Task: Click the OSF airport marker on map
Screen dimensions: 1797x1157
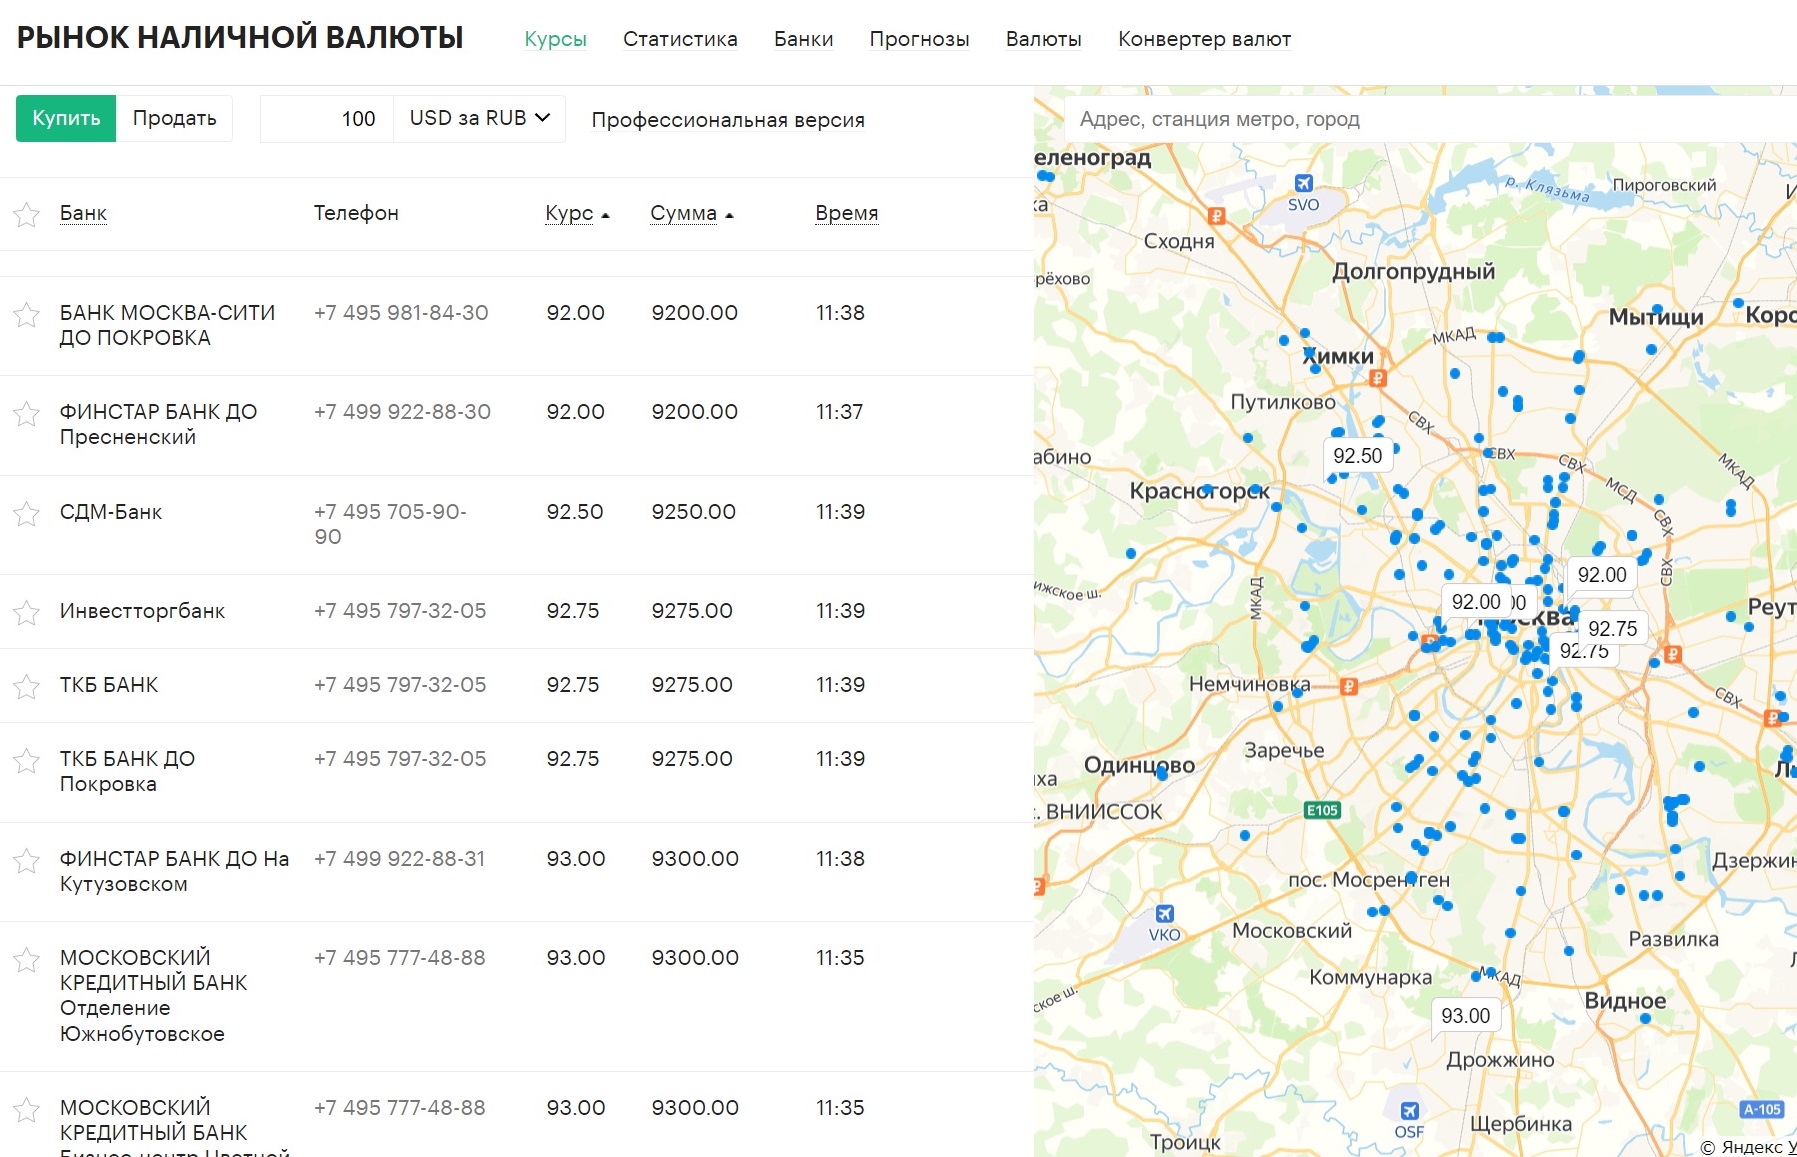Action: (1409, 1111)
